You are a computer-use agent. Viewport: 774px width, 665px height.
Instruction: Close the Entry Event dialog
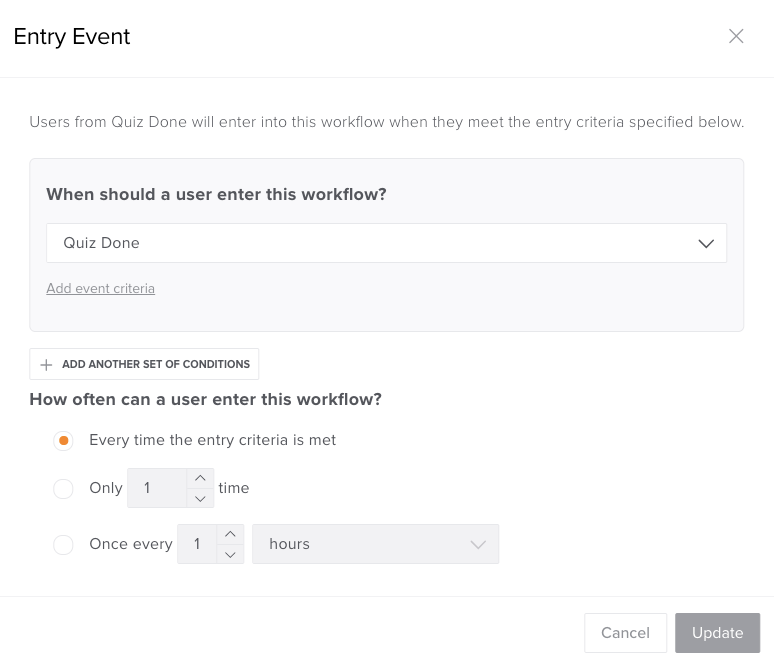(x=736, y=36)
